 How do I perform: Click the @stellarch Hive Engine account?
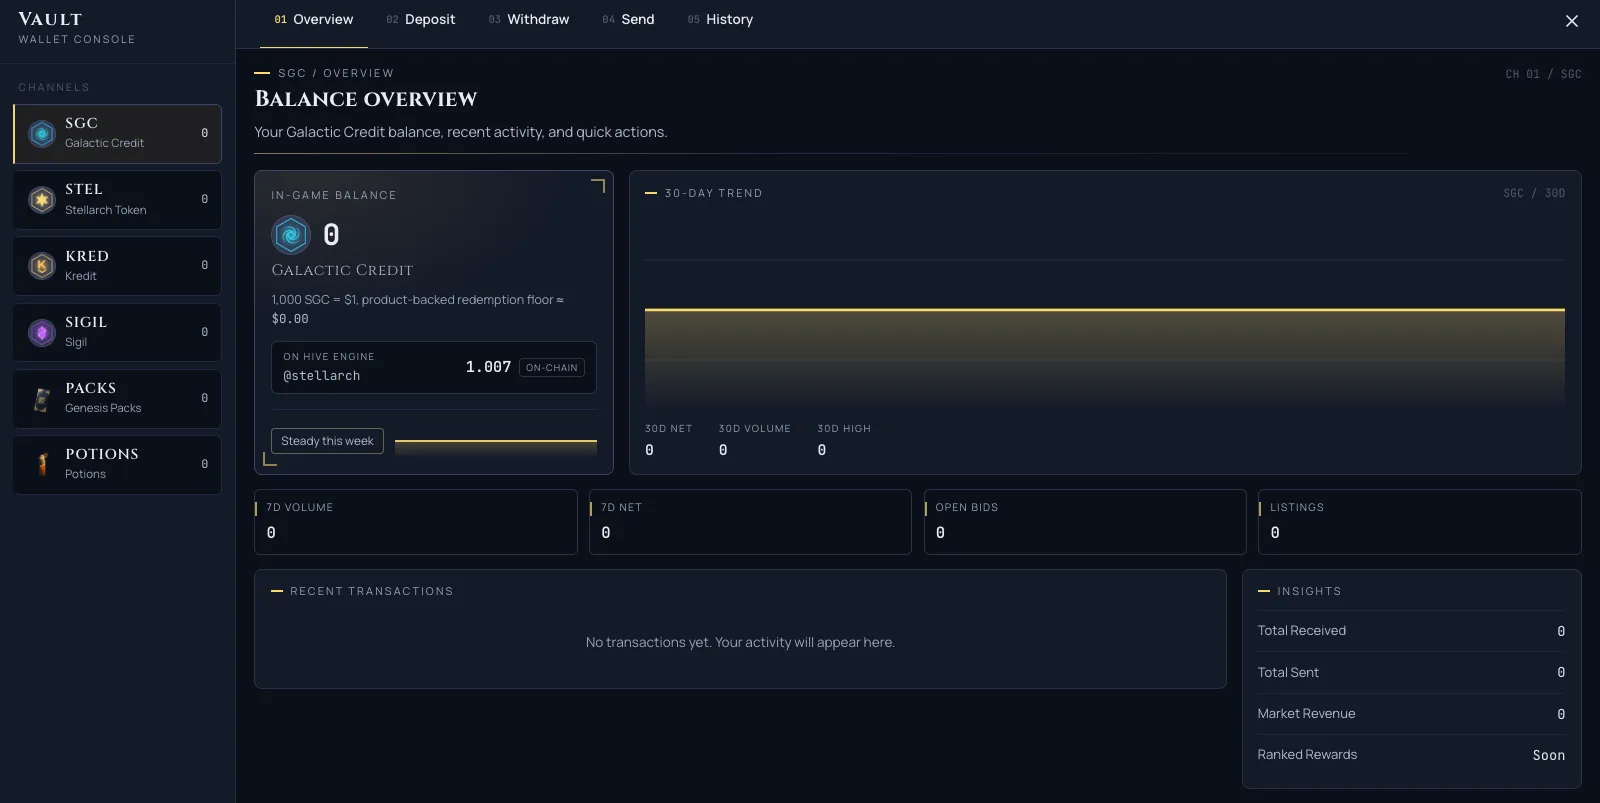[321, 376]
